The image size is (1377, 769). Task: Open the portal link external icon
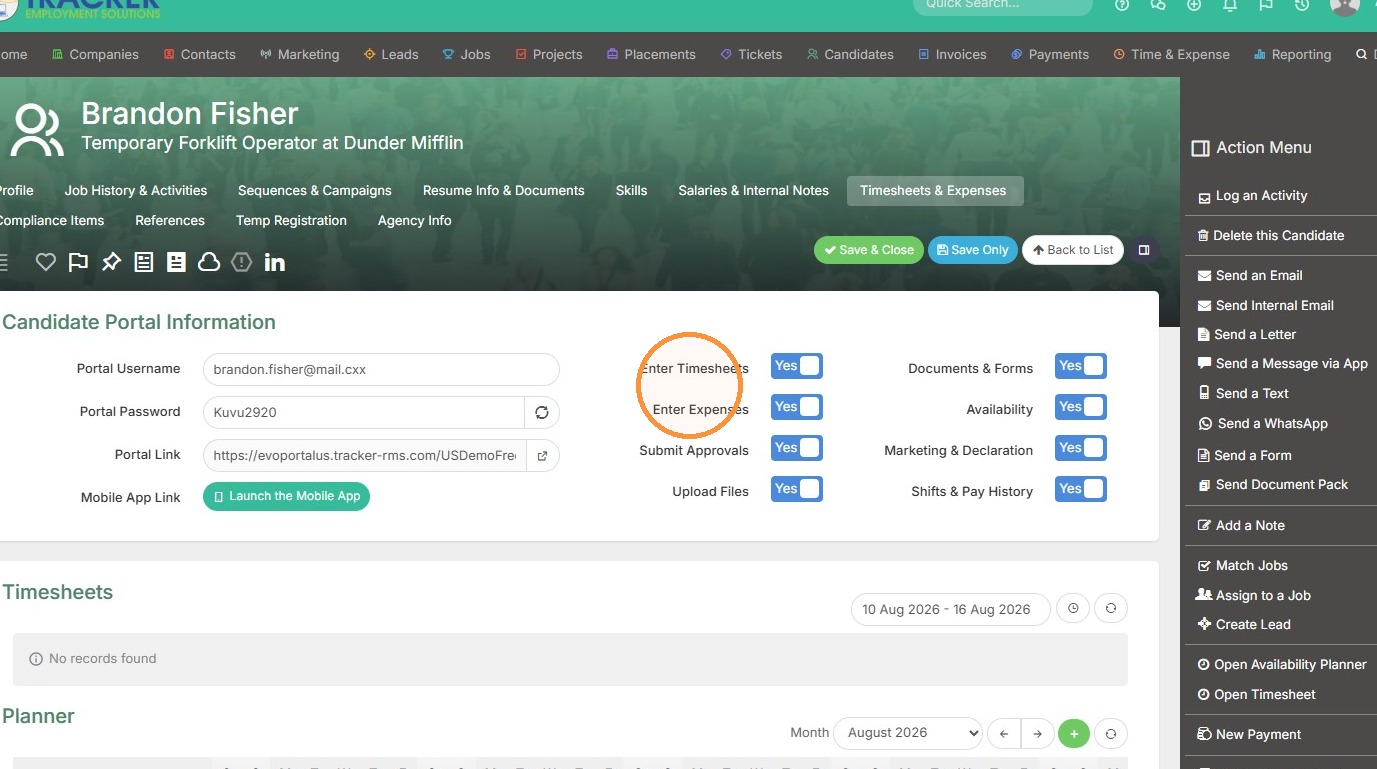point(542,455)
